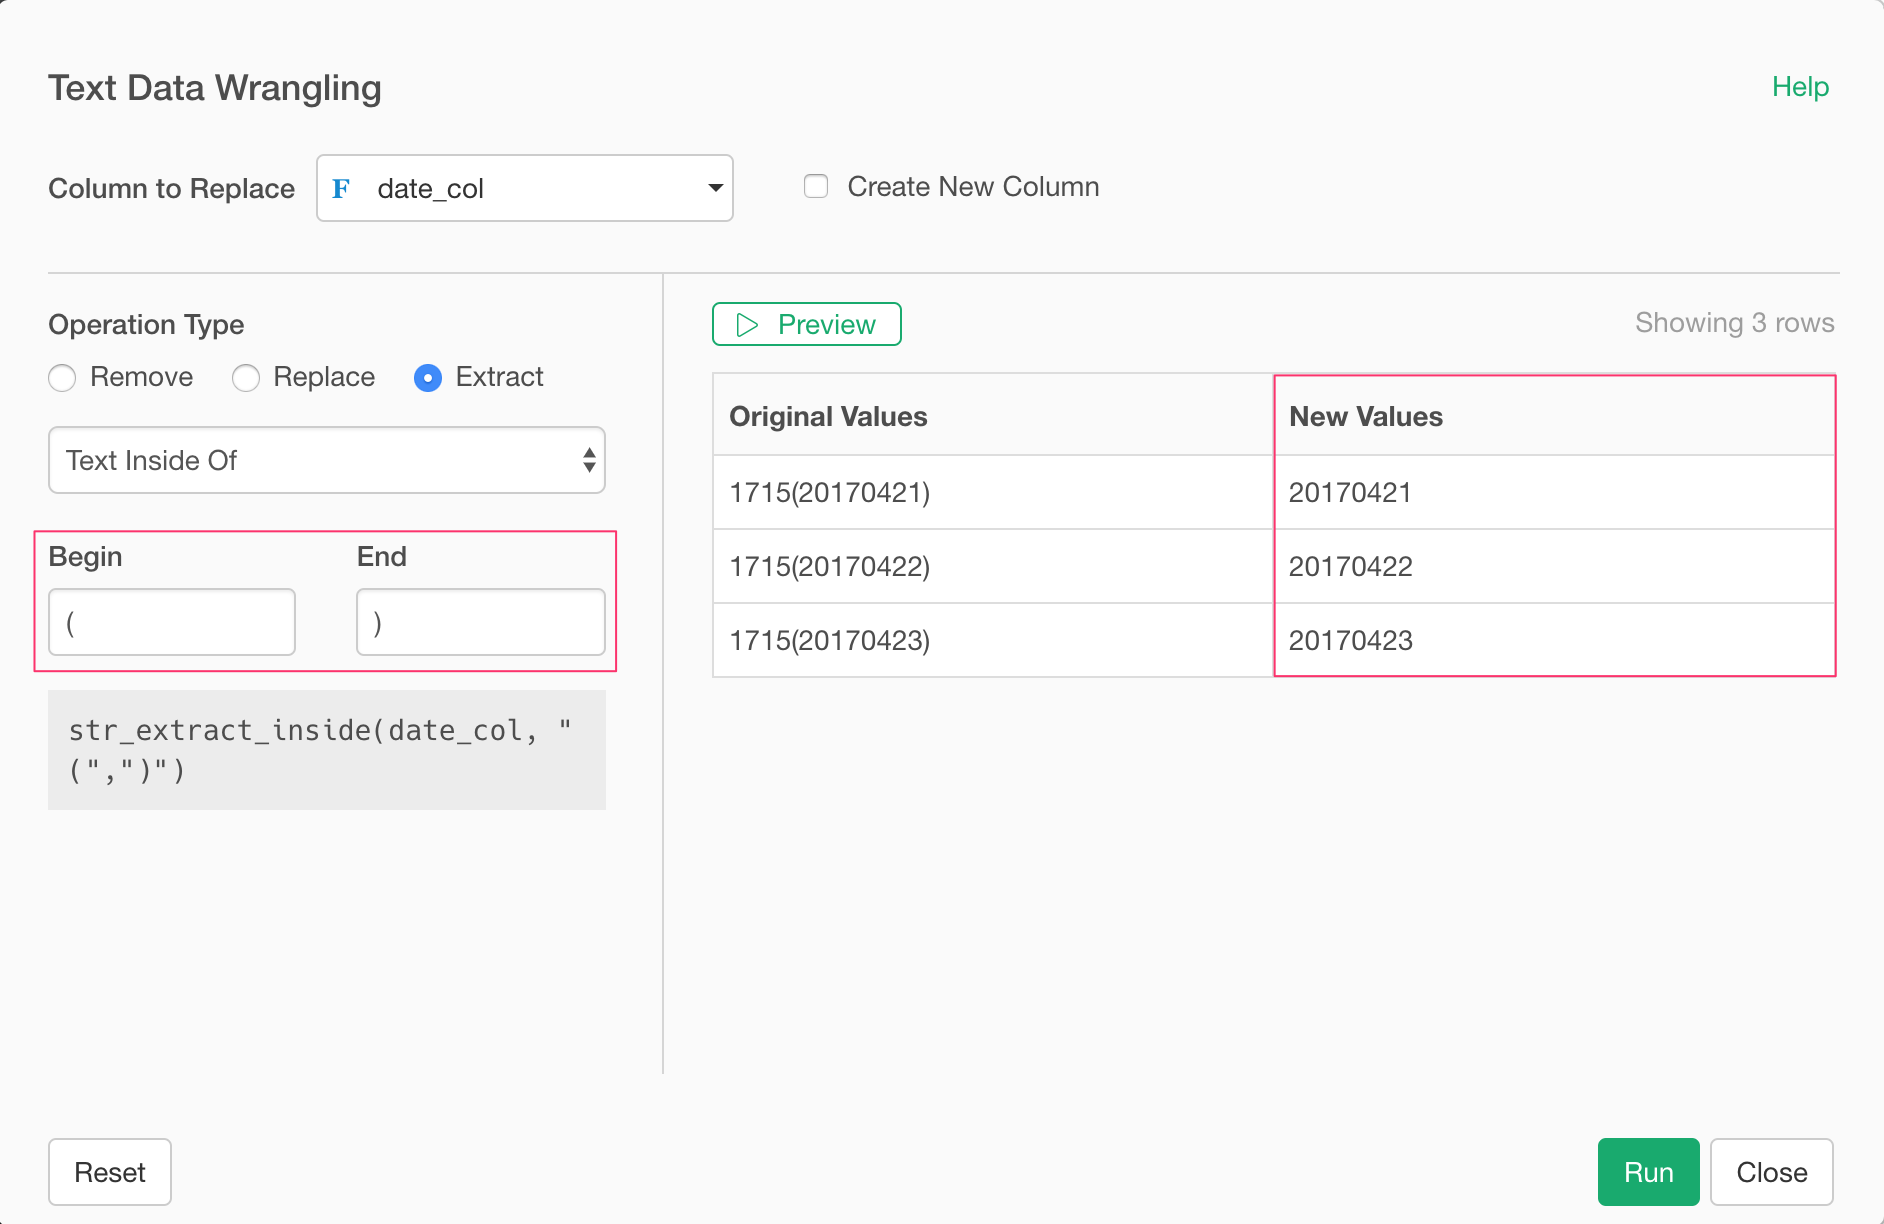Click the date_col dropdown caret arrow
The image size is (1884, 1224).
click(x=715, y=189)
